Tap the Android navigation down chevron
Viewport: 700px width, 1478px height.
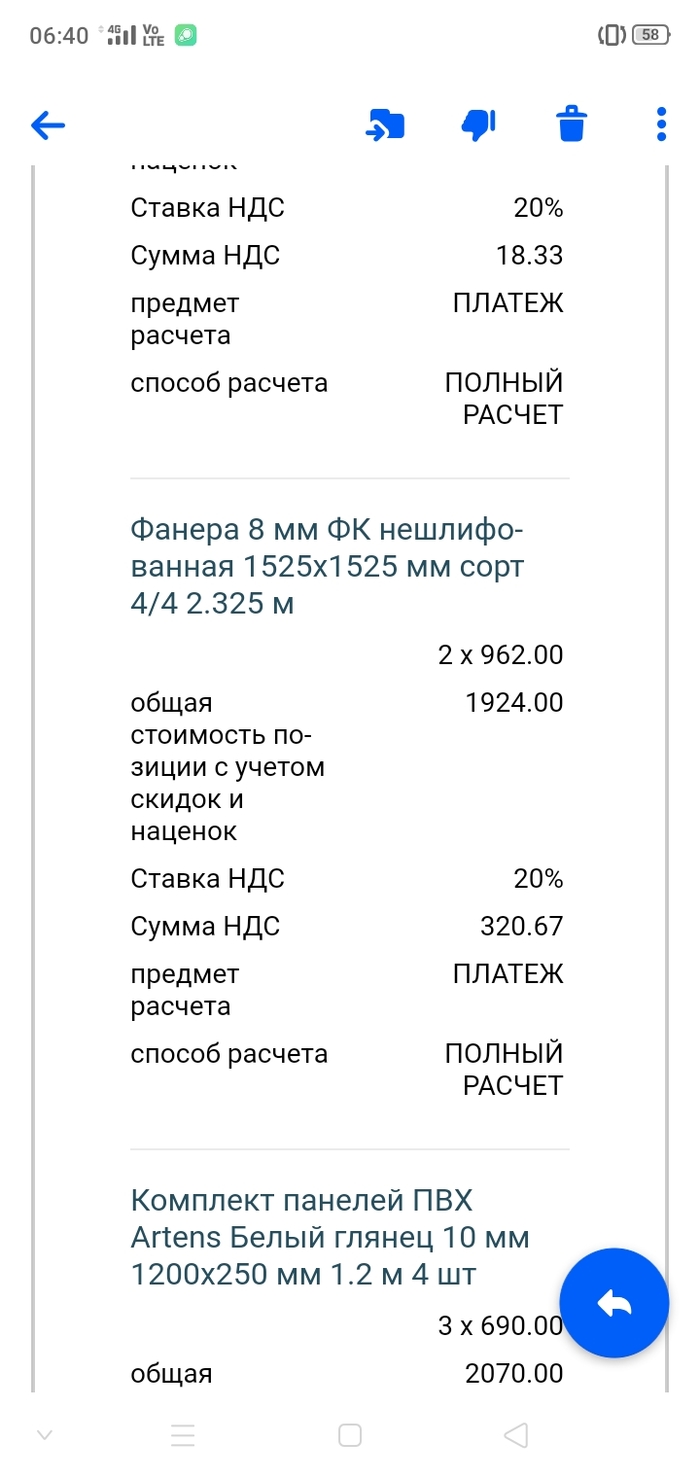pos(44,1436)
